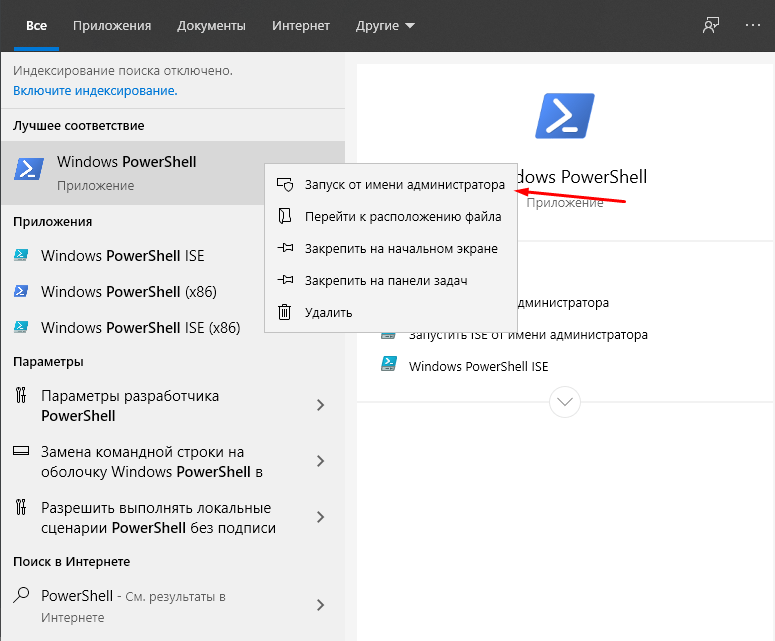This screenshot has height=641, width=775.
Task: Switch to the Приложения tab
Action: (x=112, y=26)
